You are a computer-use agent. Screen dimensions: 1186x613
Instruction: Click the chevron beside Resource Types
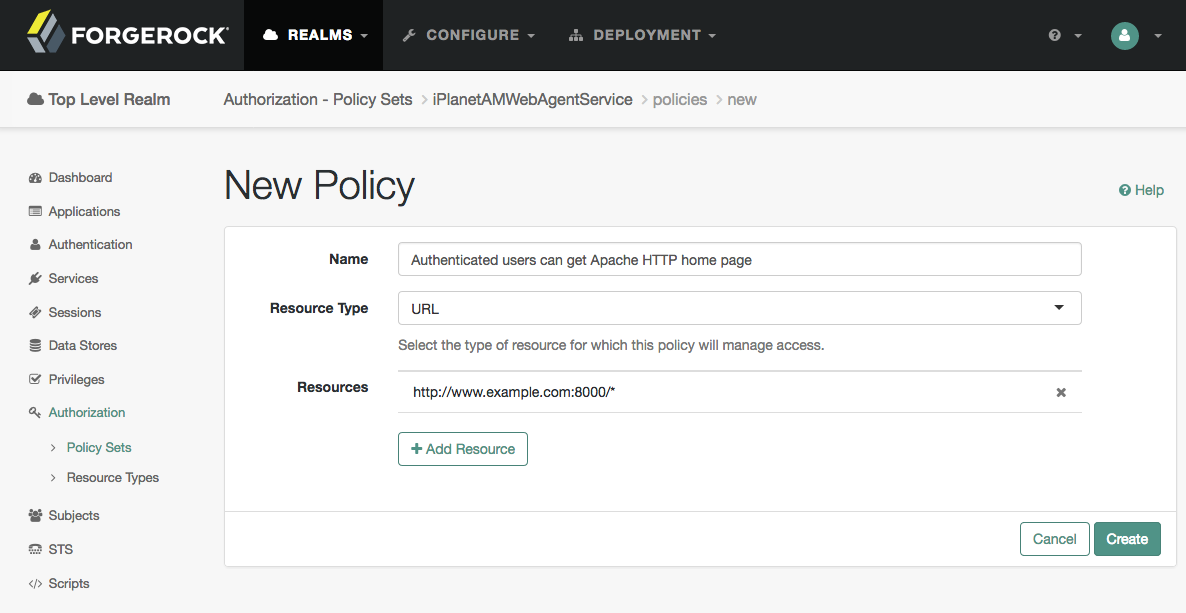click(x=53, y=478)
